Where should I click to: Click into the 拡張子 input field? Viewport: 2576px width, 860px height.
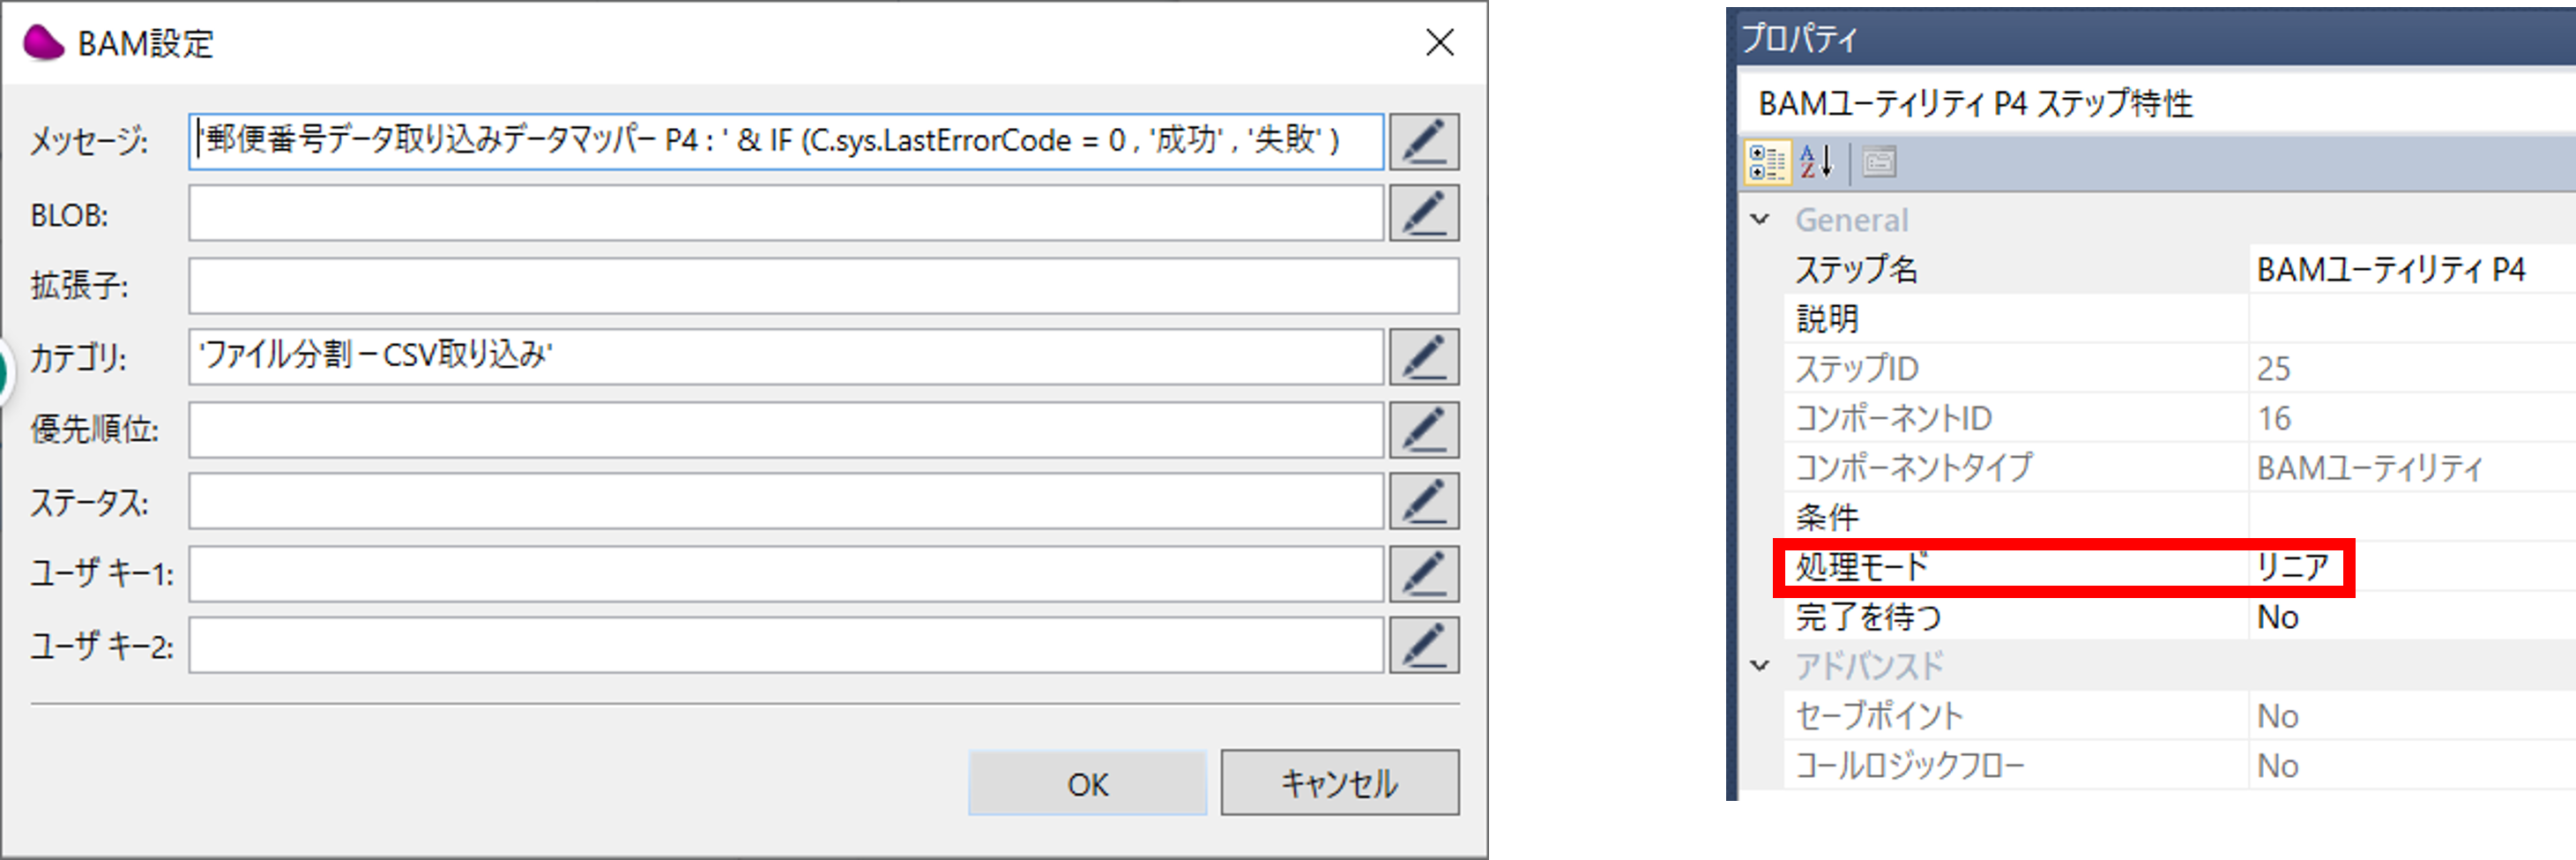[822, 286]
